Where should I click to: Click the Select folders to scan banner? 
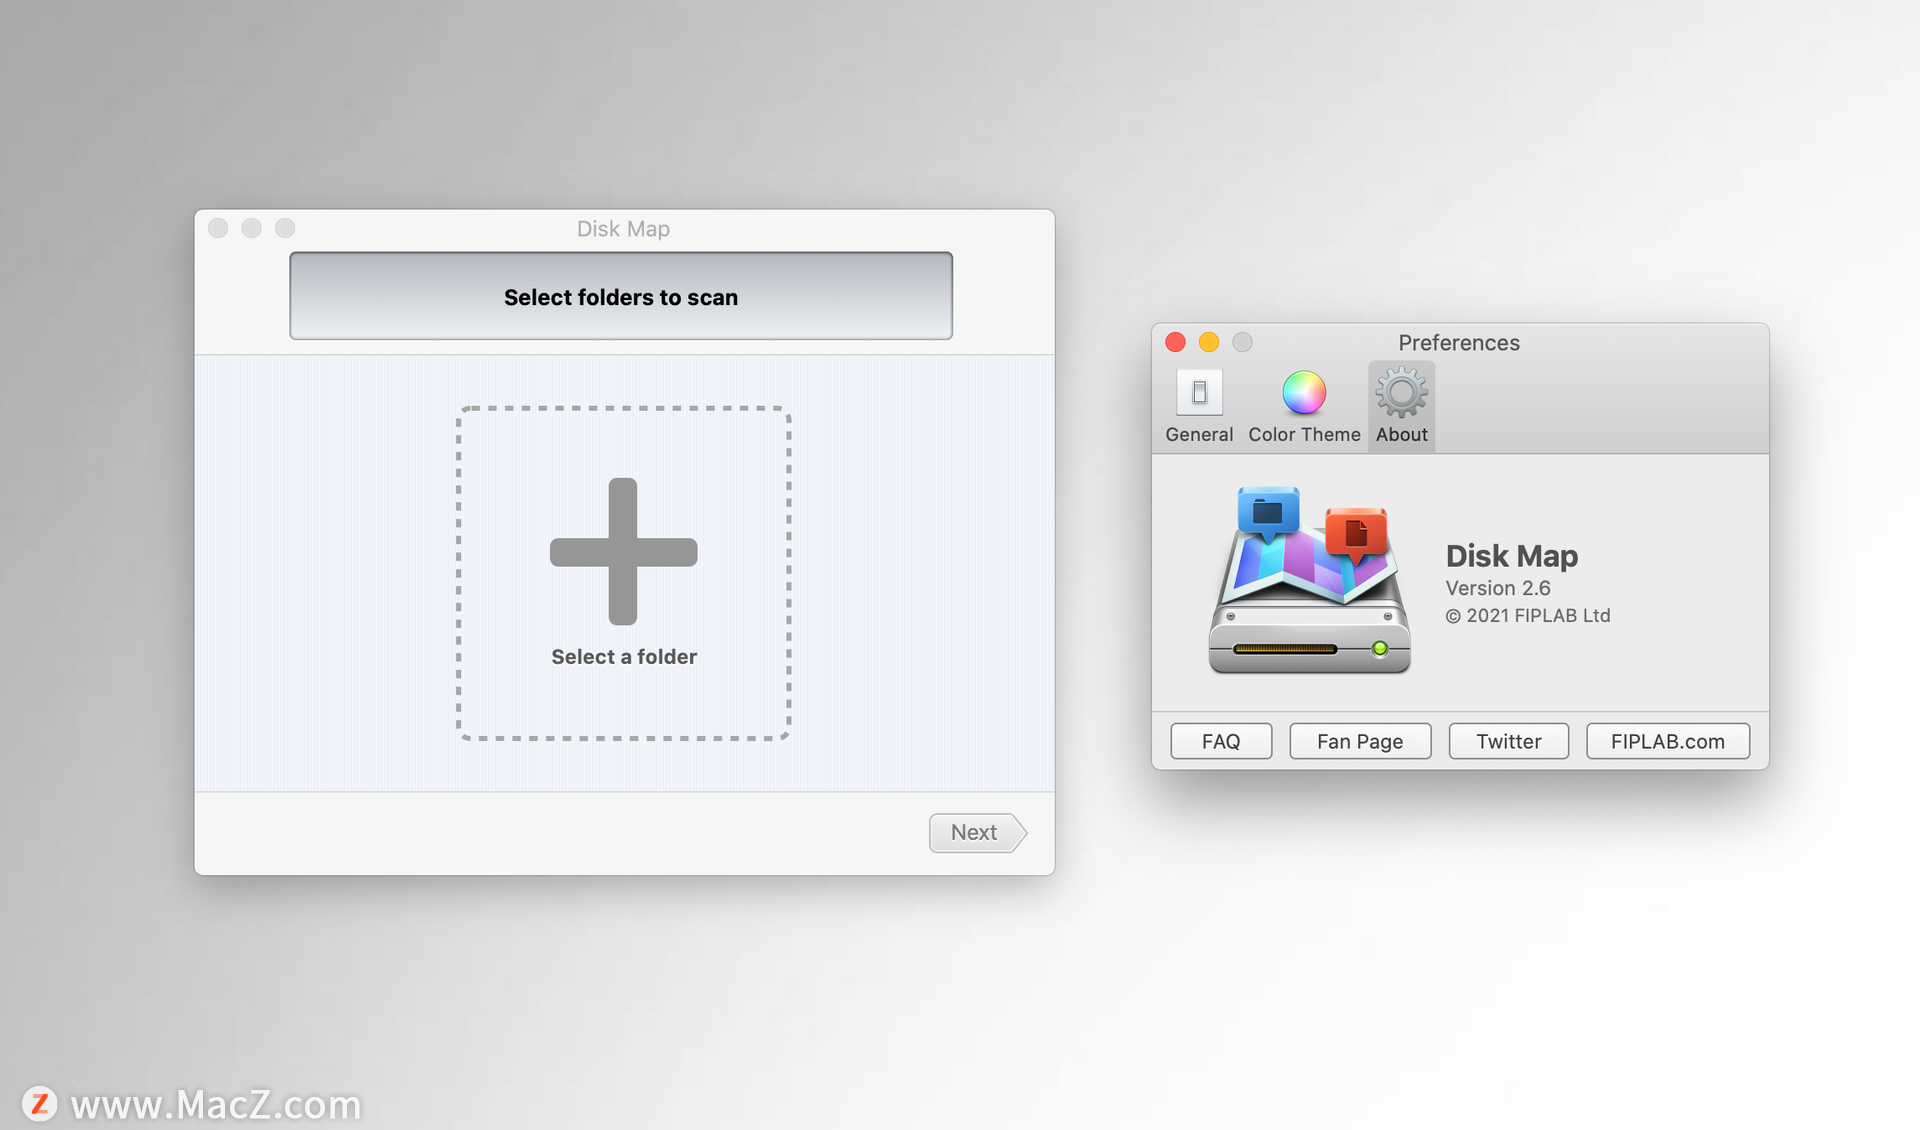tap(621, 296)
